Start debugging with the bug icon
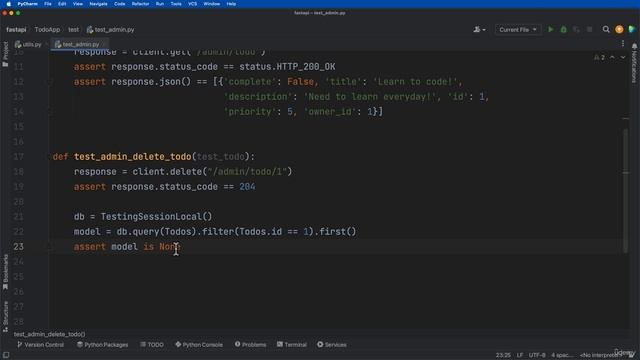Viewport: 640px width, 360px height. (x=564, y=29)
